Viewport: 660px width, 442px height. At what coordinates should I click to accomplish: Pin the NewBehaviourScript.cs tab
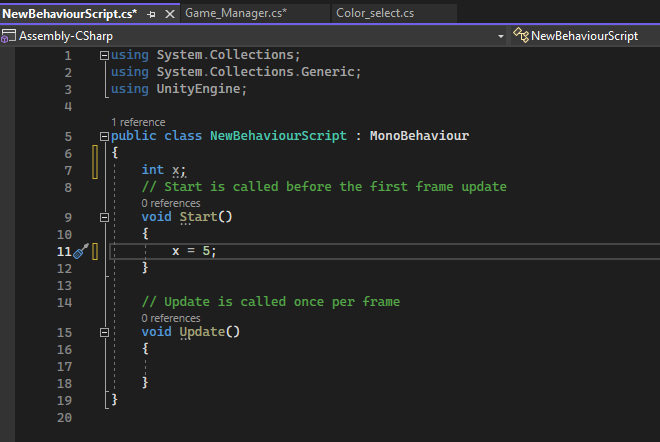click(151, 14)
